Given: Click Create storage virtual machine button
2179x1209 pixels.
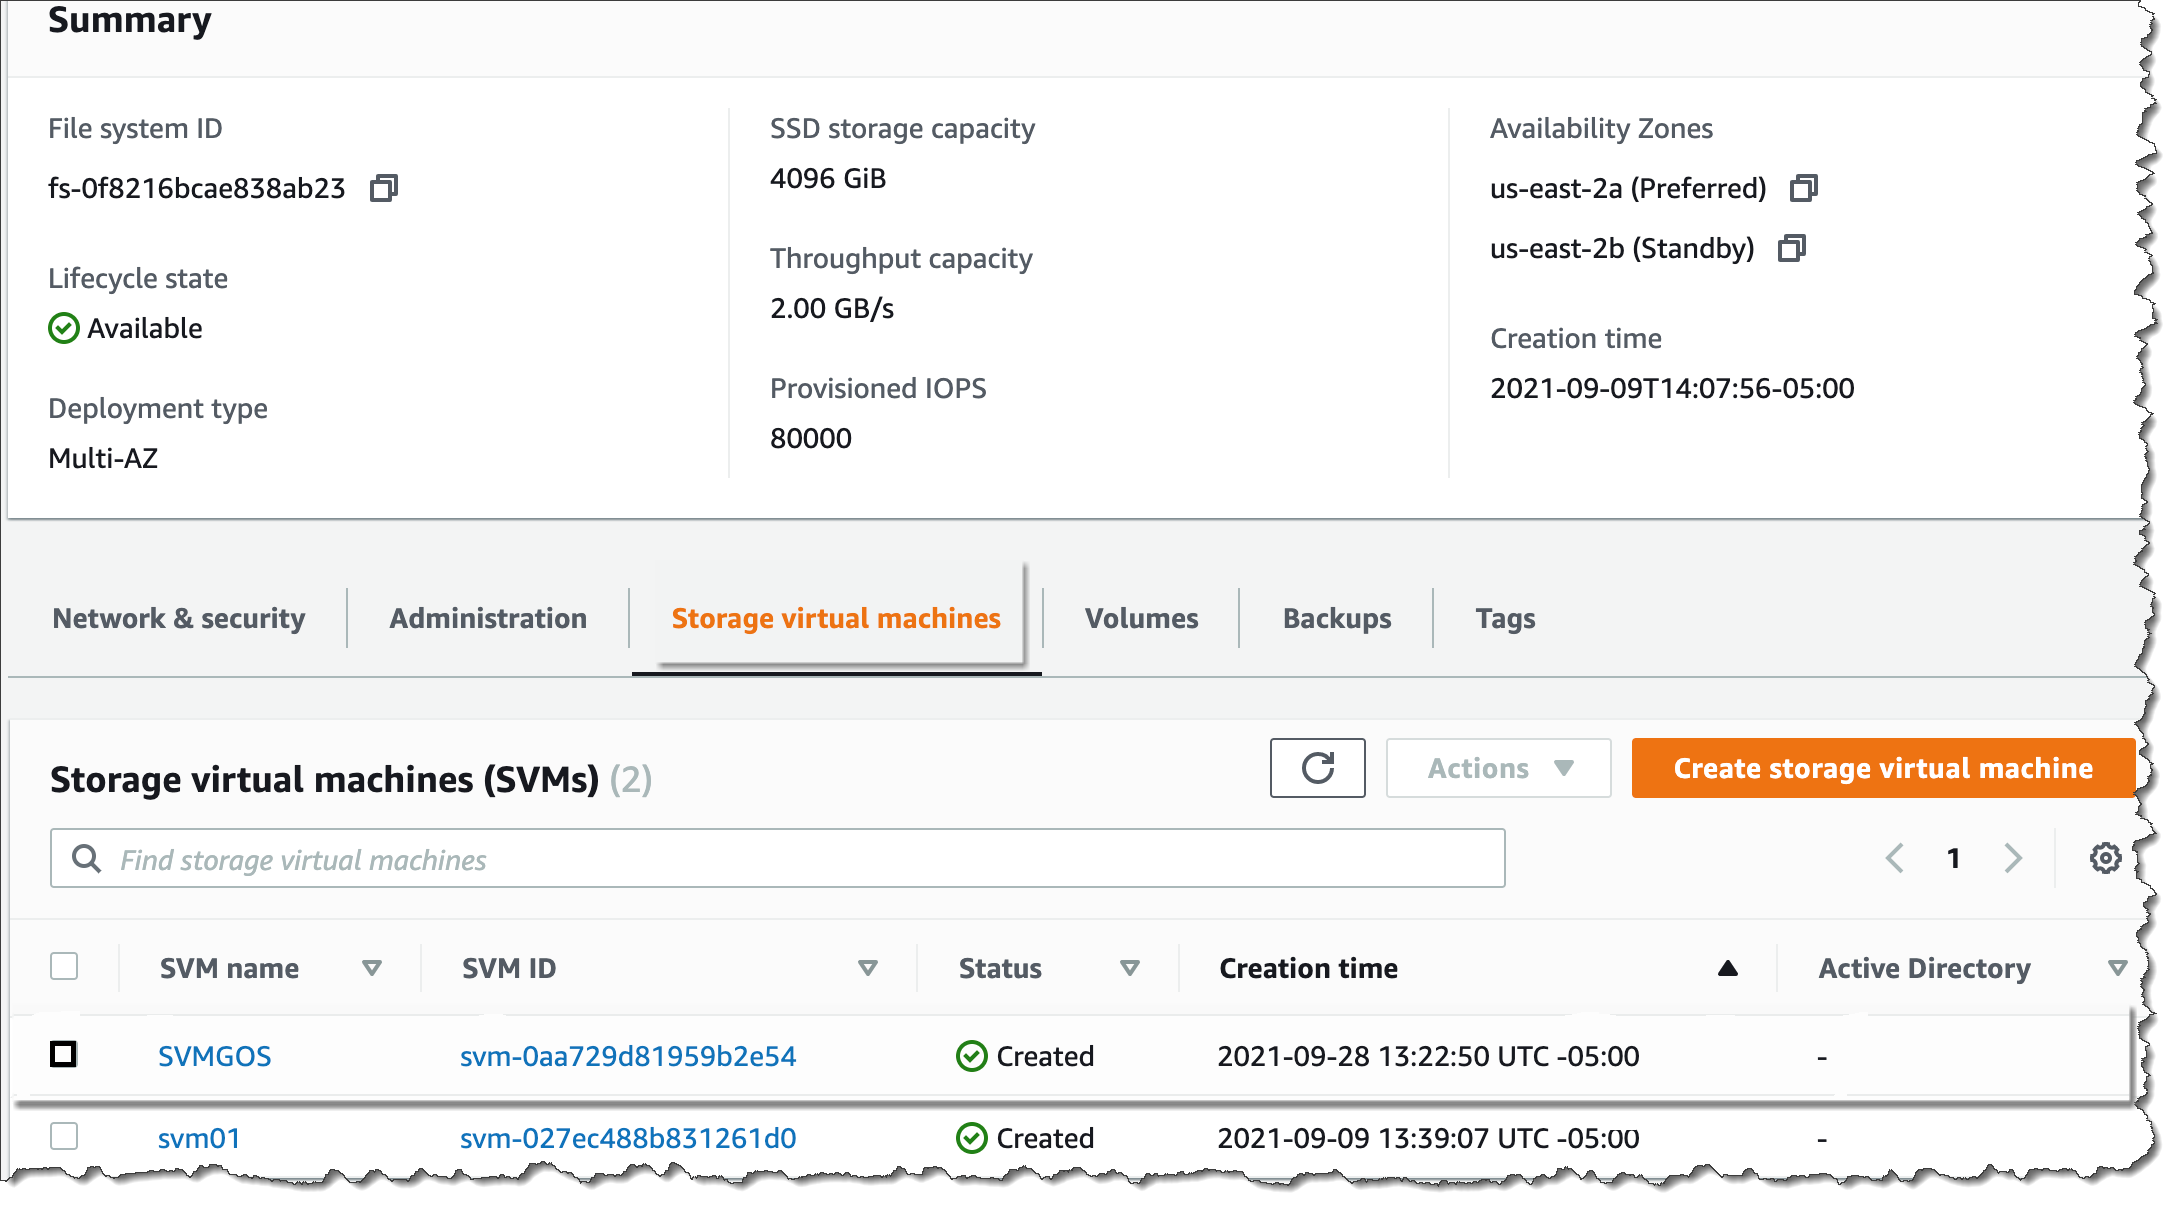Looking at the screenshot, I should 1882,768.
